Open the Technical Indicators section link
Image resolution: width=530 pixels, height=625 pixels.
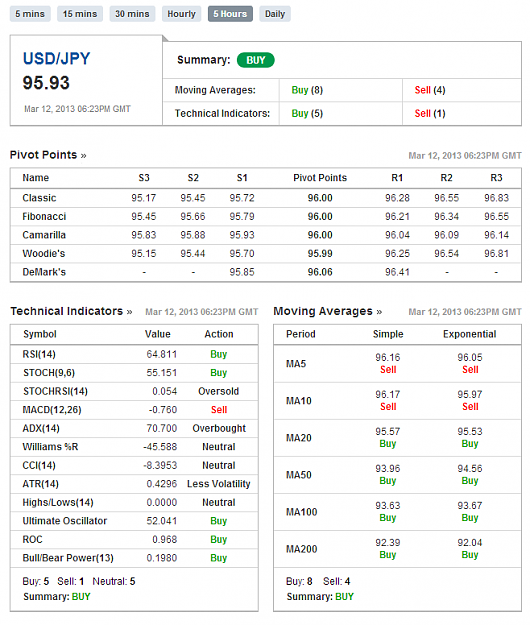(x=71, y=311)
